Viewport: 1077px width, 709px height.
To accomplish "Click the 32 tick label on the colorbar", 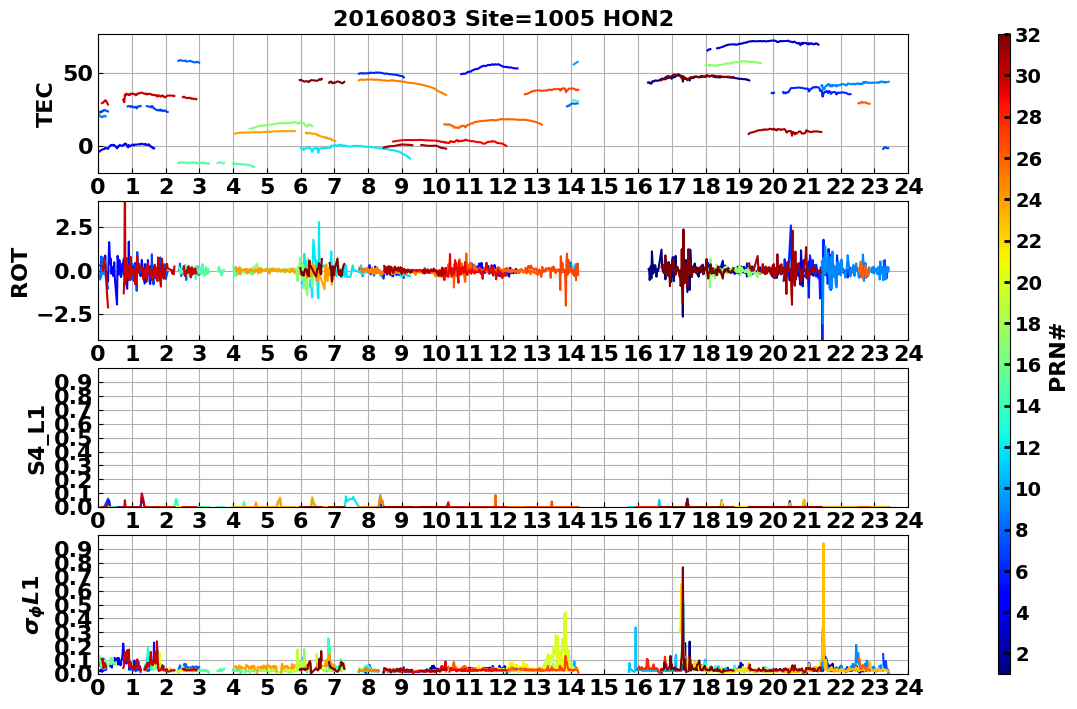I will (1028, 35).
